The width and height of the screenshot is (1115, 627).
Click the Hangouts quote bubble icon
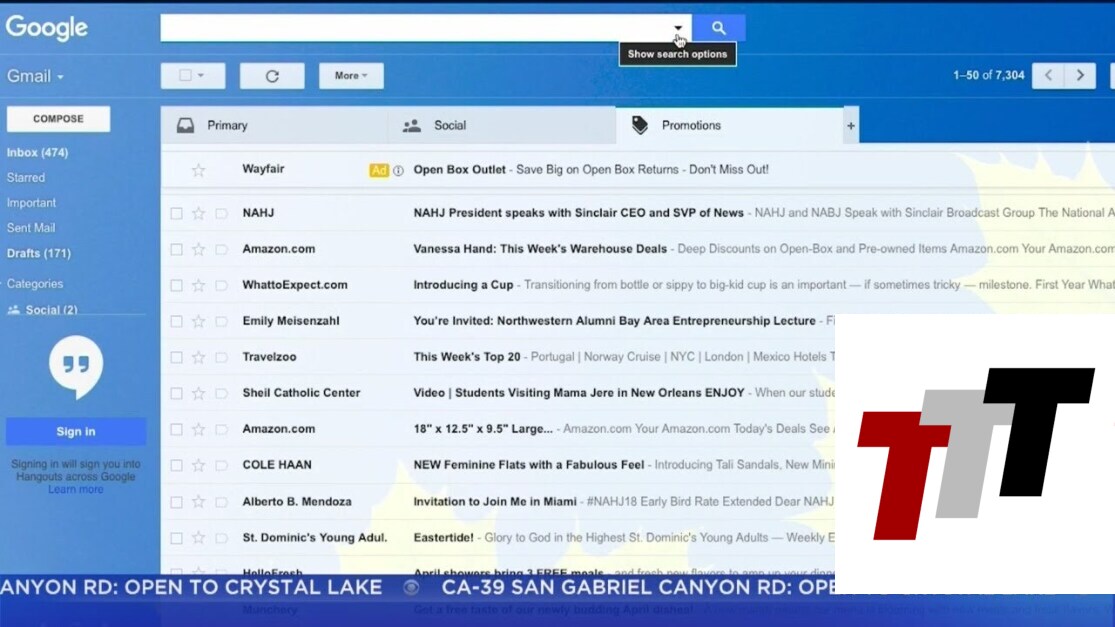76,365
